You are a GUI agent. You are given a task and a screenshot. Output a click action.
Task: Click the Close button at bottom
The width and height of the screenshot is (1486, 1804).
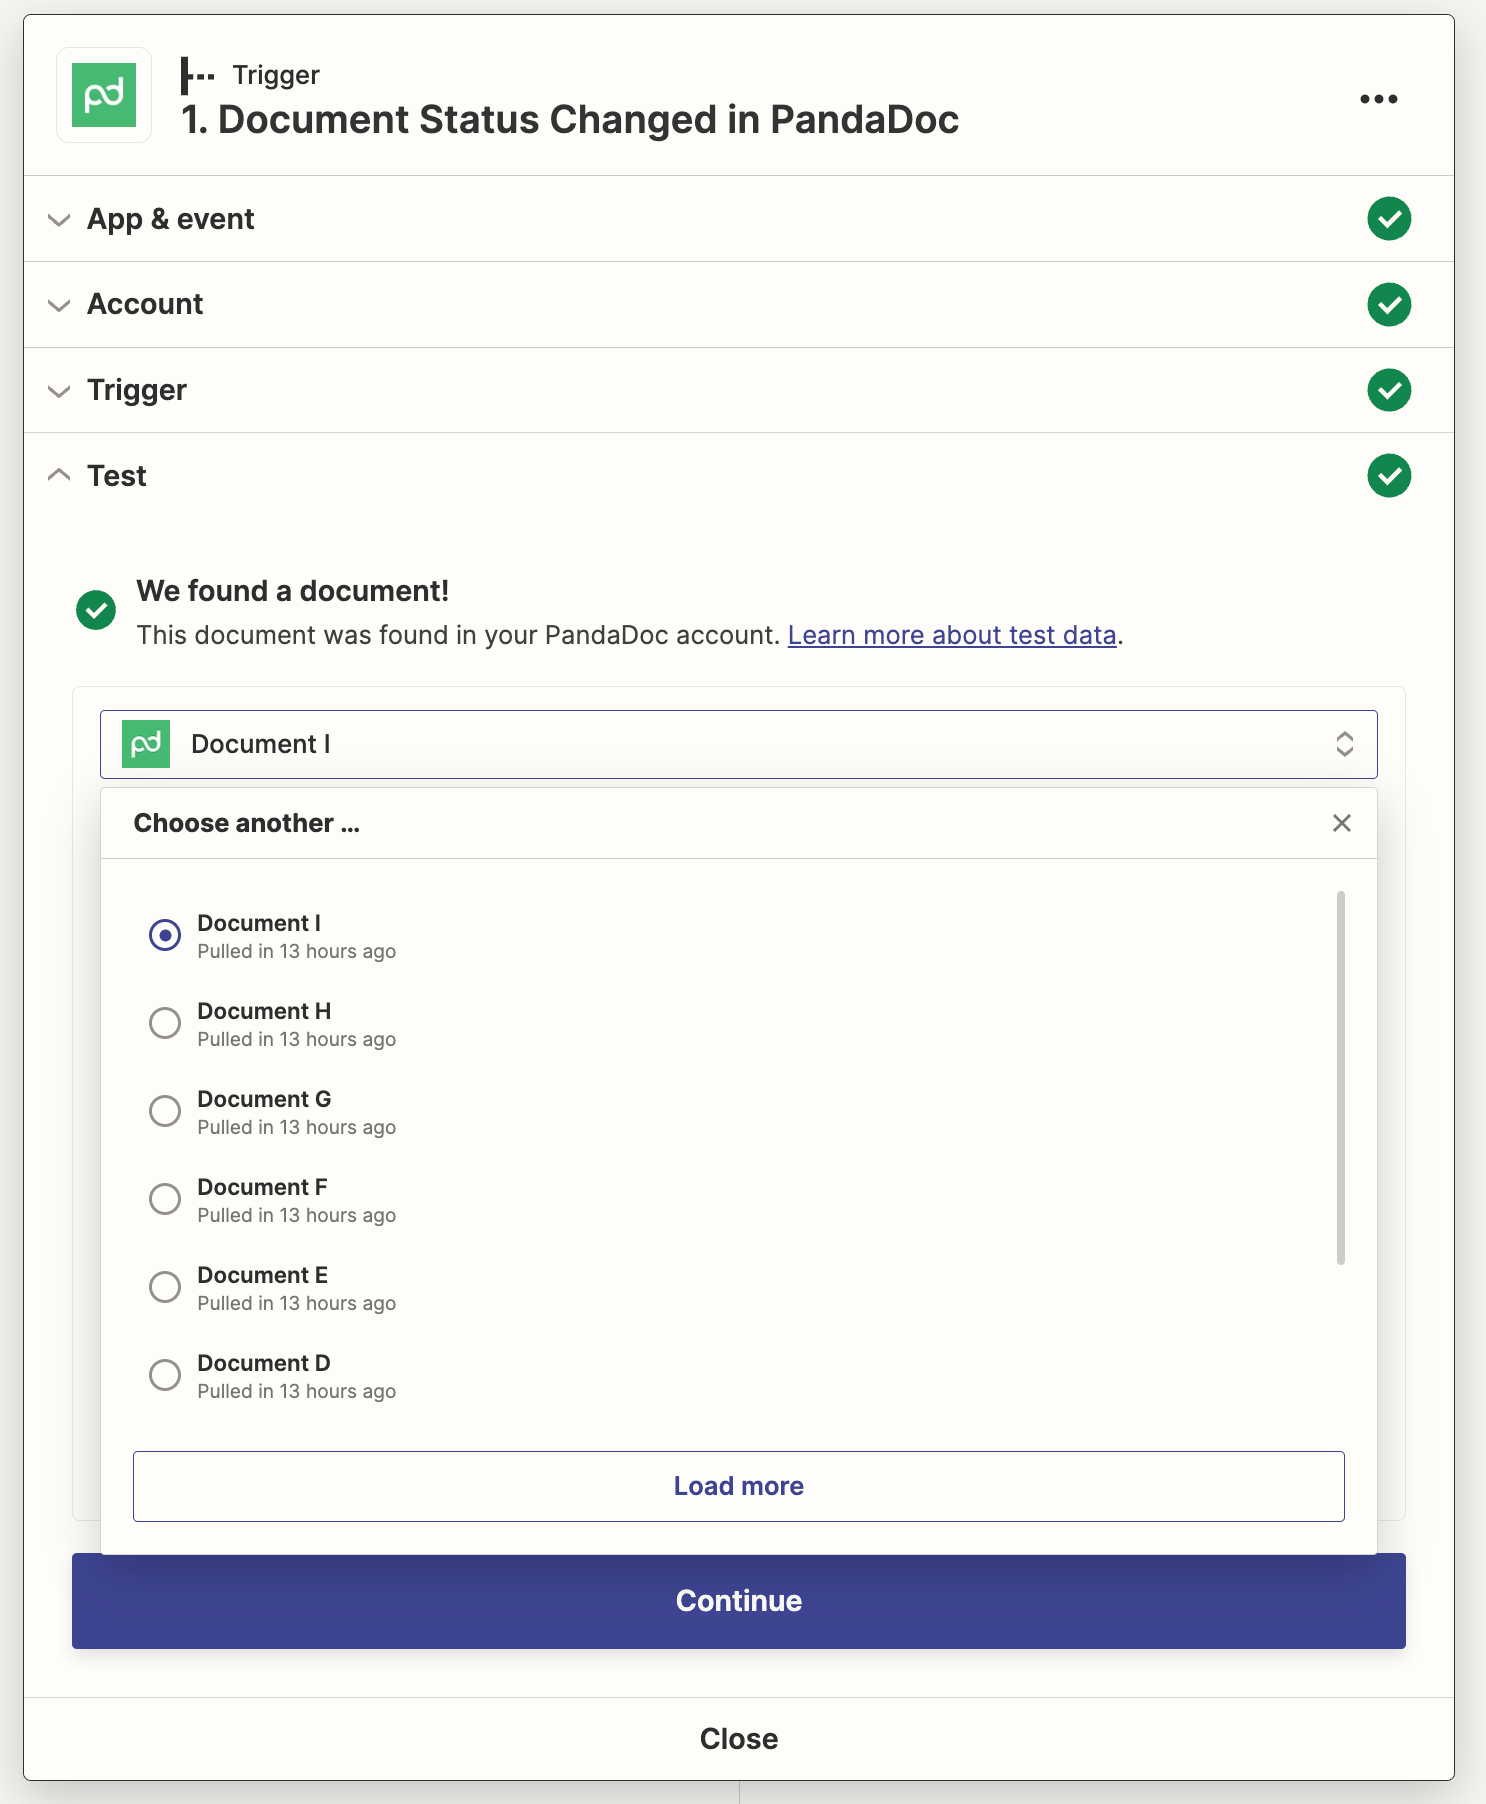[739, 1739]
